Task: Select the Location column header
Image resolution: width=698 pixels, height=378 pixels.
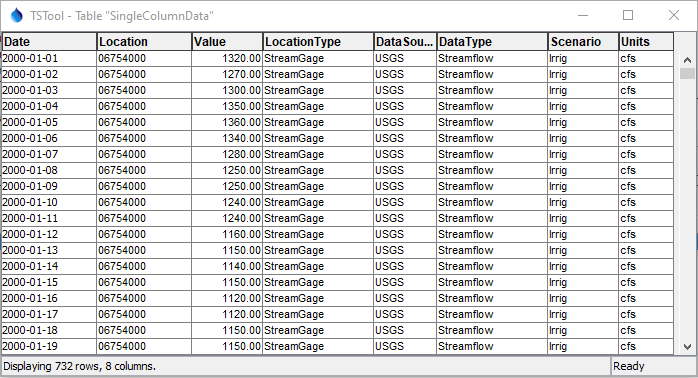Action: [x=144, y=42]
